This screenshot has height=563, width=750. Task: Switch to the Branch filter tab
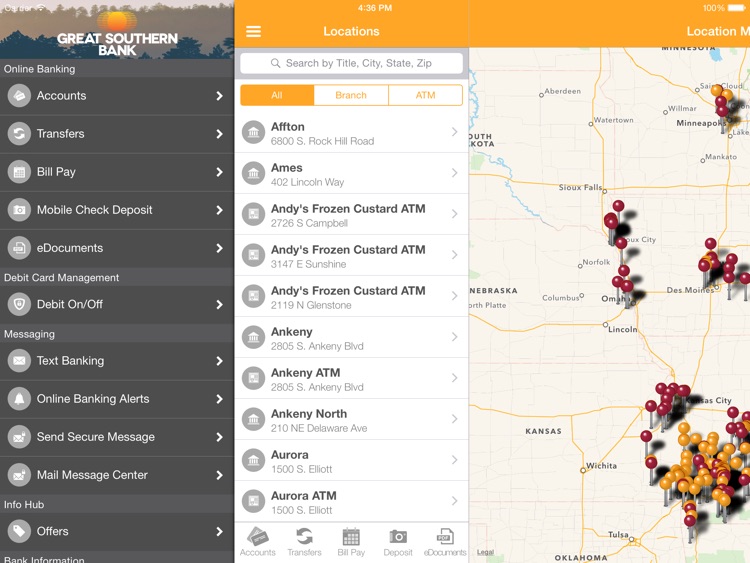[x=351, y=95]
